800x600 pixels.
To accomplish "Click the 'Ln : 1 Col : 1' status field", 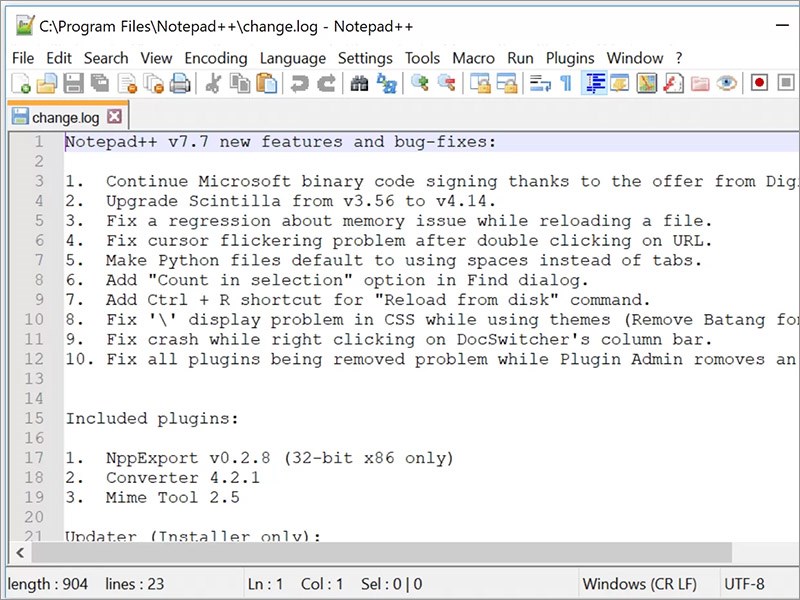I will pos(295,584).
